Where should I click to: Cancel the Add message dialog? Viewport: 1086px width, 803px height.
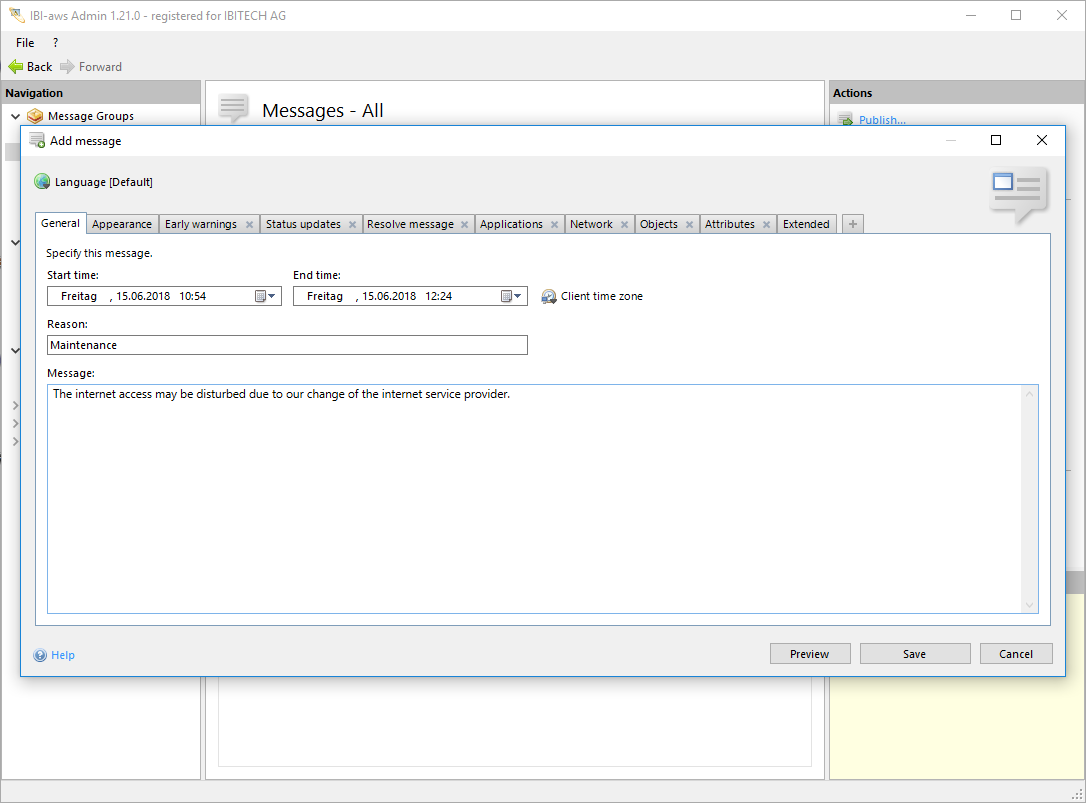point(1015,654)
